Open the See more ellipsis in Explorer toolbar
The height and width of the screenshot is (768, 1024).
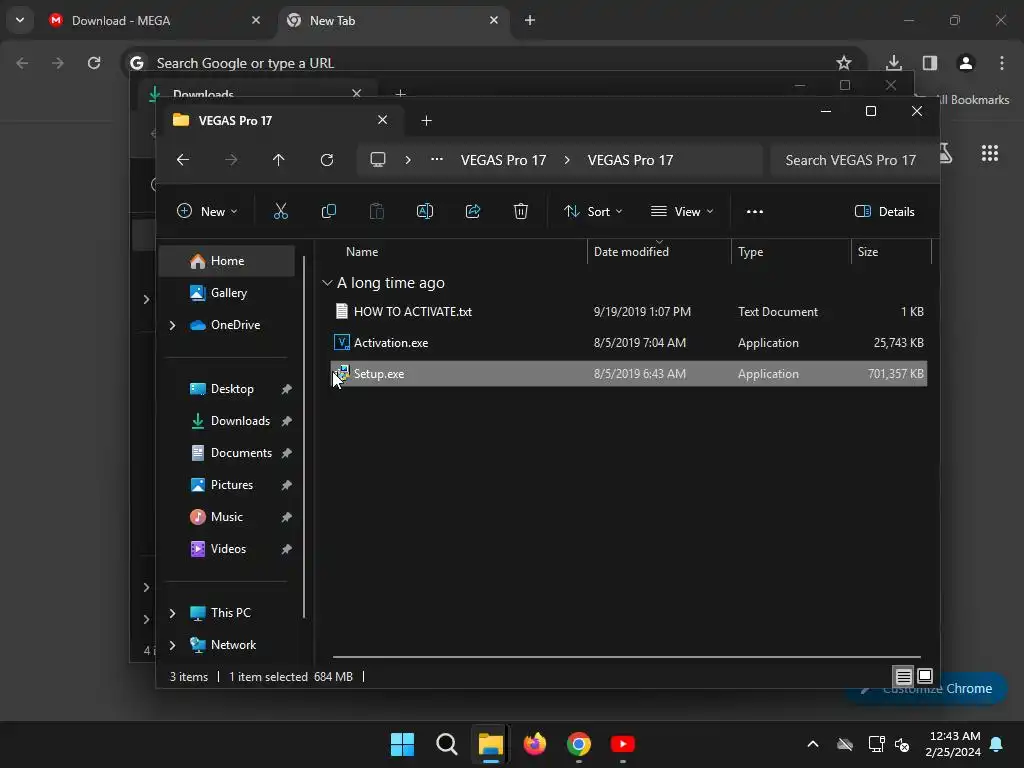(755, 212)
